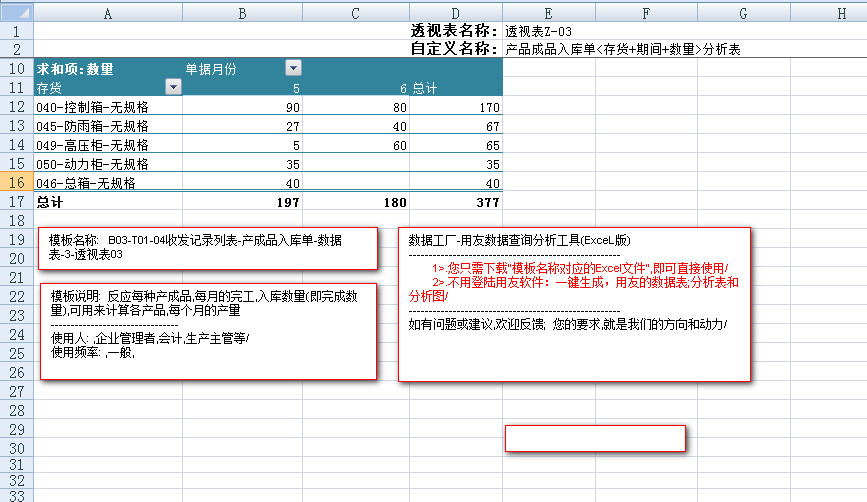Screen dimensions: 867x502
Task: Open the 单据月份 filter dropdown
Action: (x=293, y=68)
